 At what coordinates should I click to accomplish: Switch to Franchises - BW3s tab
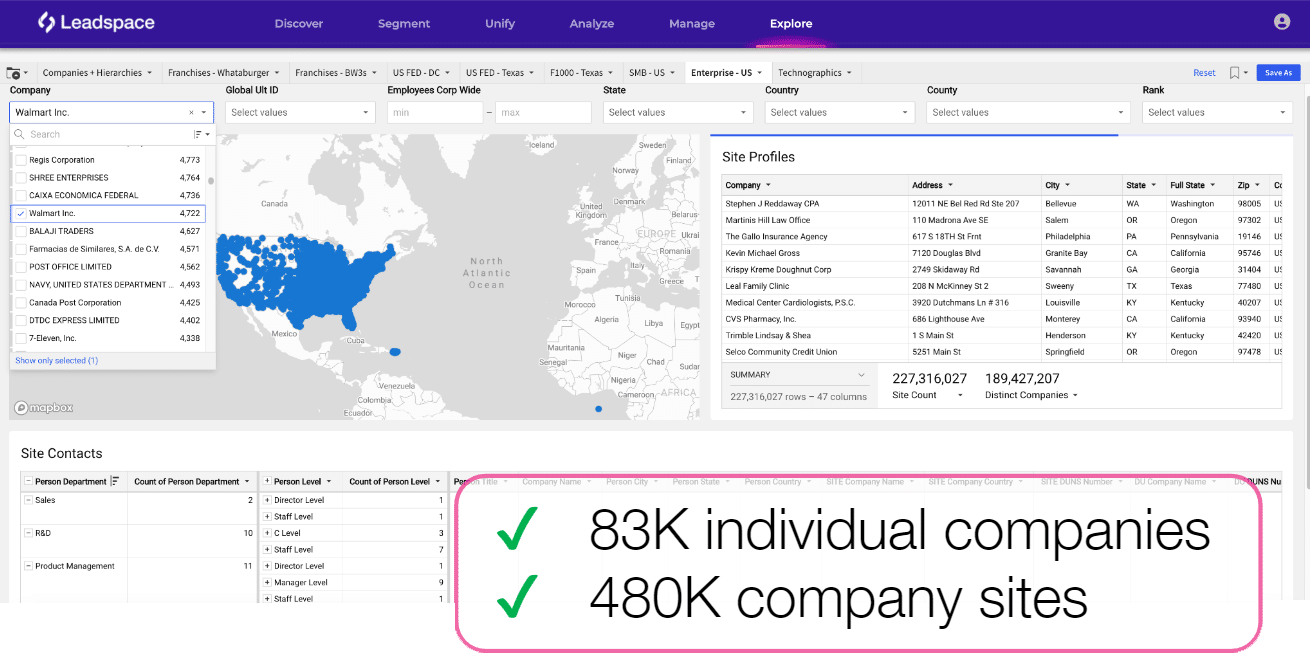337,73
